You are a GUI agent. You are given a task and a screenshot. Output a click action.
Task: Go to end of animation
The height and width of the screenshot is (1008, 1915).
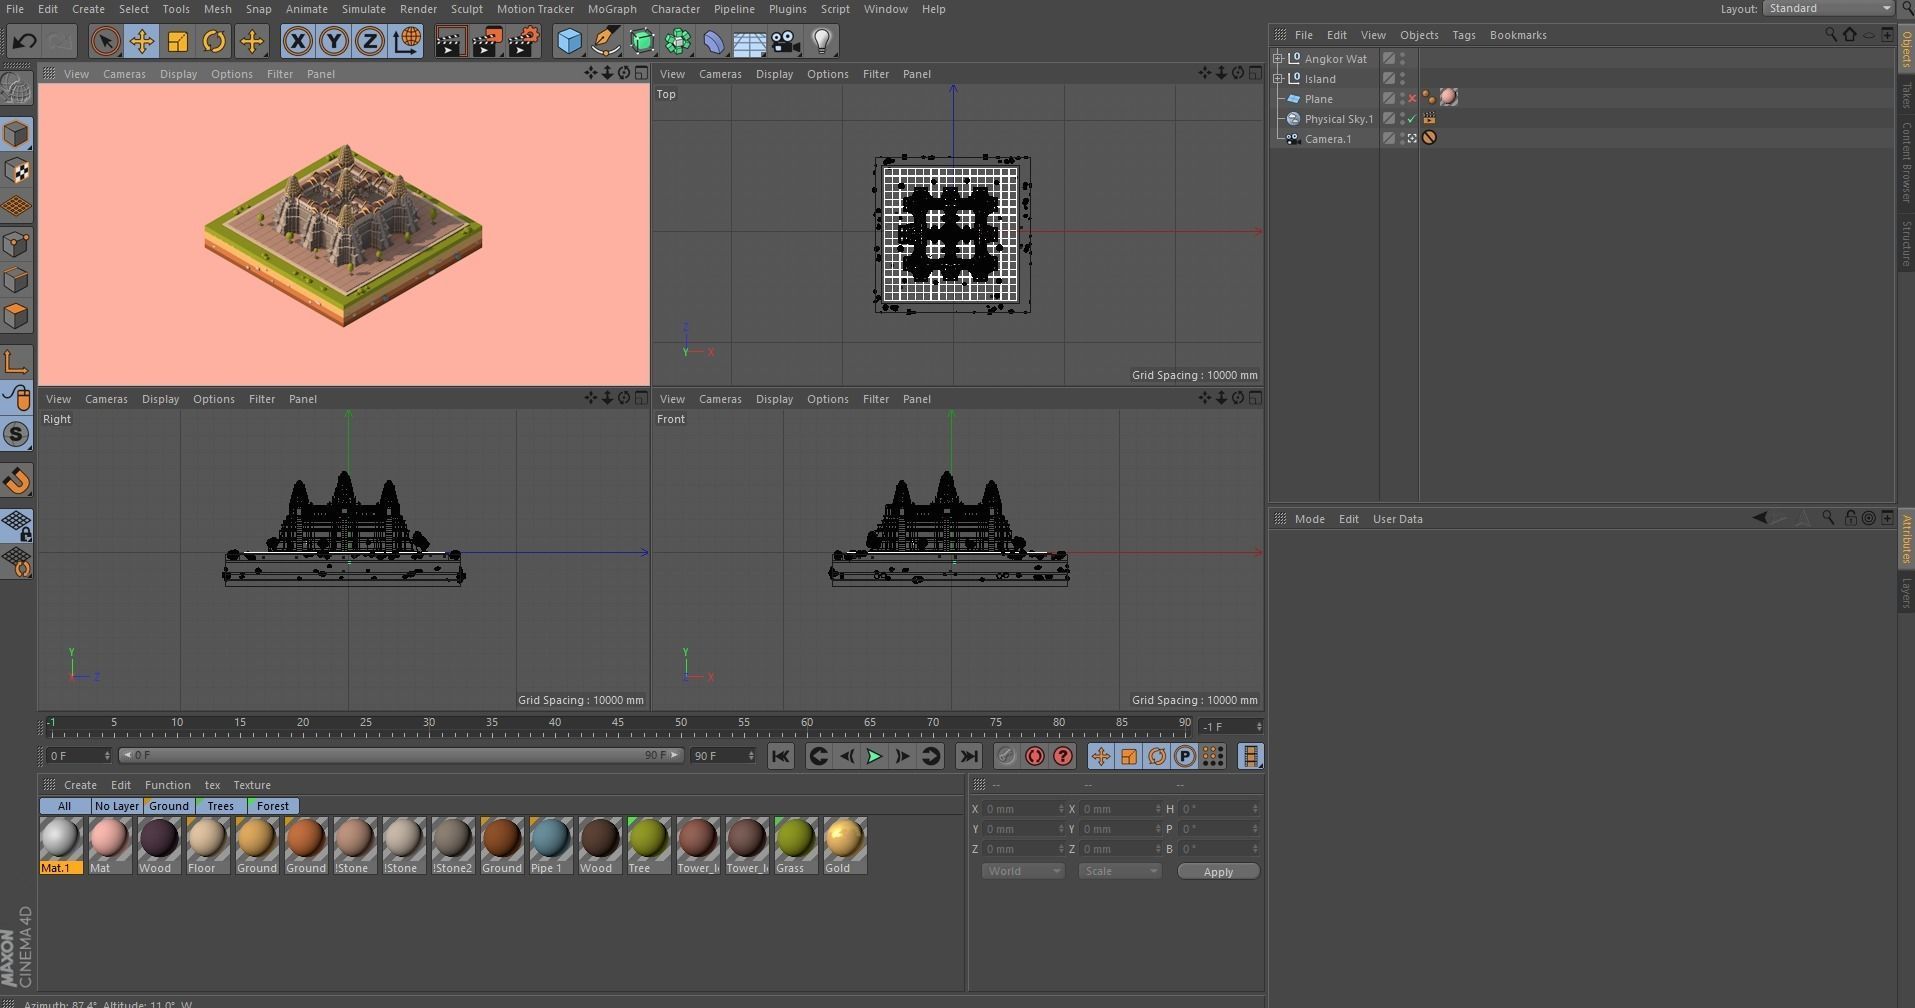968,756
